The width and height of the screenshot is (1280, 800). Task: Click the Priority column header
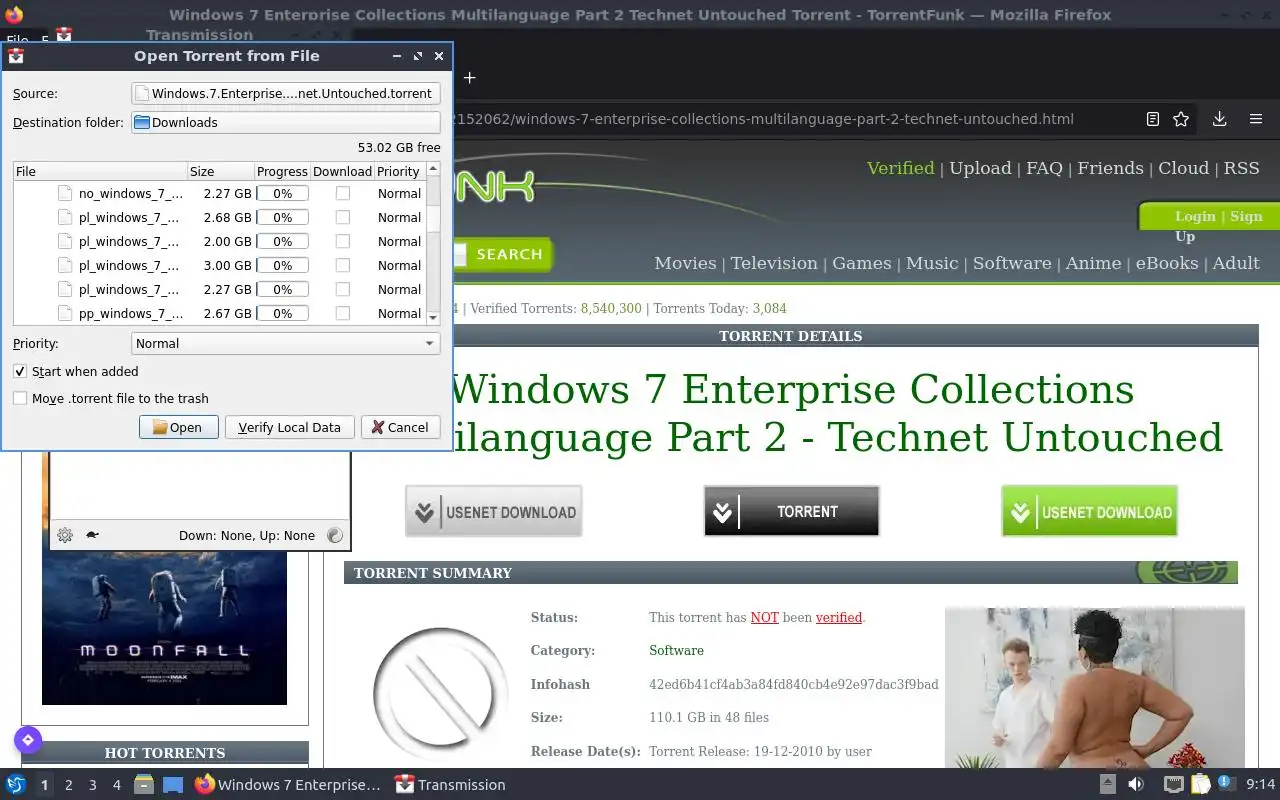[399, 171]
